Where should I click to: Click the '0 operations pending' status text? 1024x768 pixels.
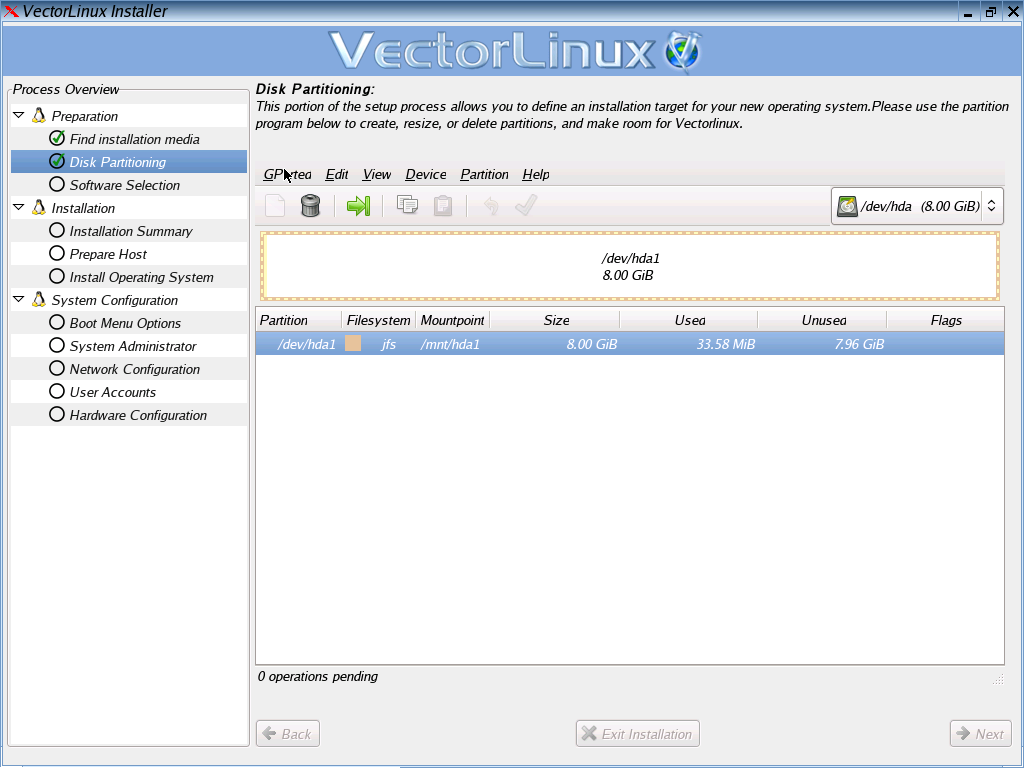(317, 677)
